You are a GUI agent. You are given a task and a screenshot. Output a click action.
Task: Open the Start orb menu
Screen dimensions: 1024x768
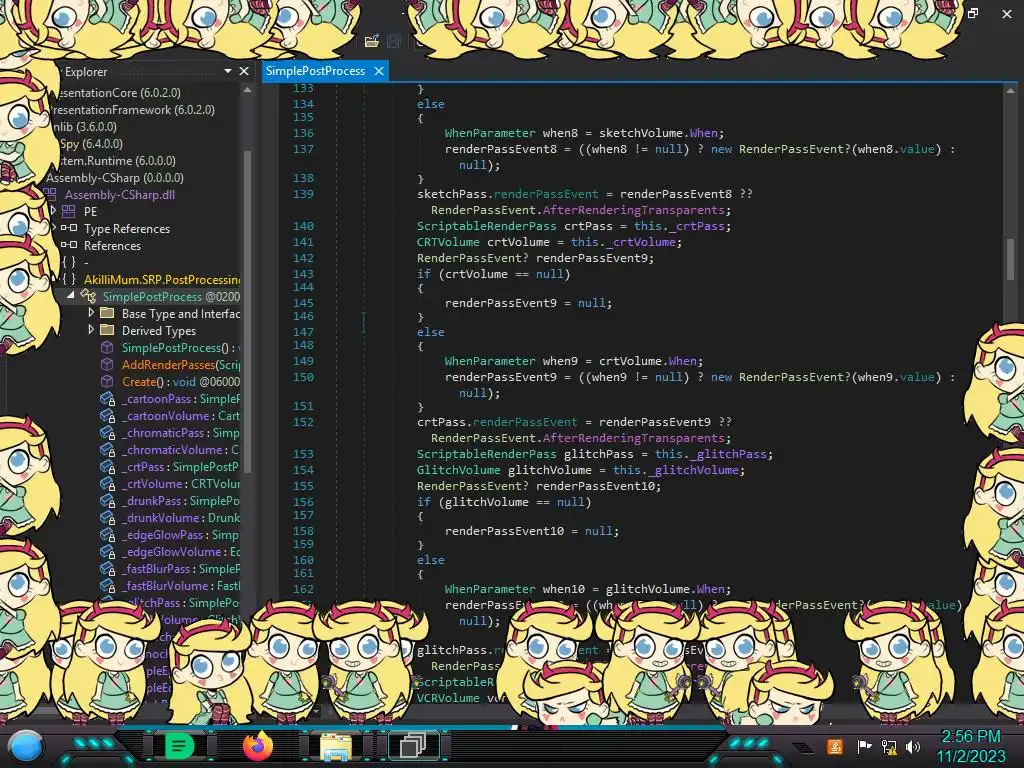pyautogui.click(x=25, y=747)
